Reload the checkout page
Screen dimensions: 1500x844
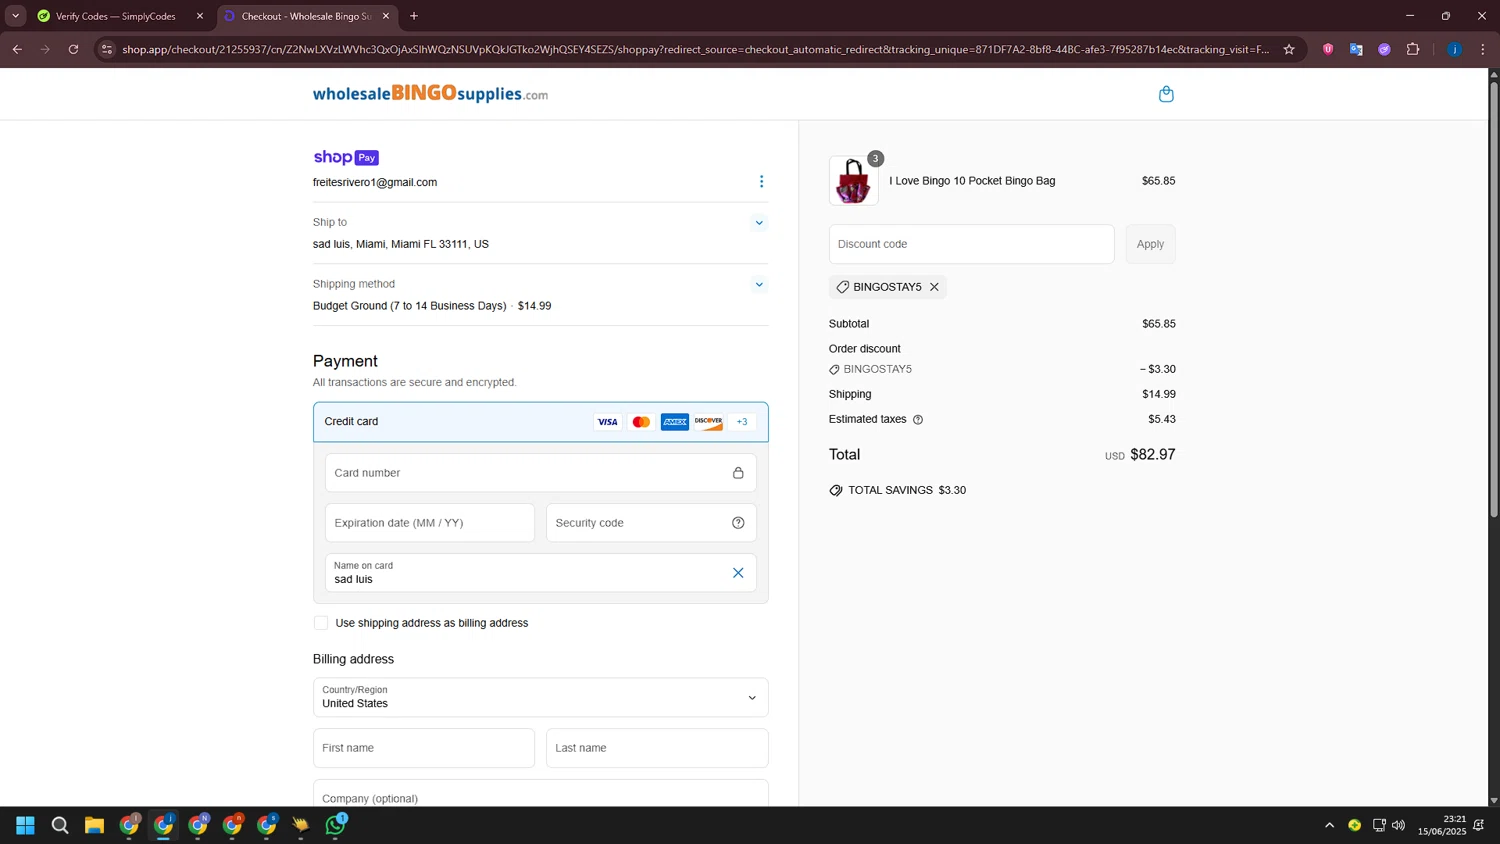point(73,49)
